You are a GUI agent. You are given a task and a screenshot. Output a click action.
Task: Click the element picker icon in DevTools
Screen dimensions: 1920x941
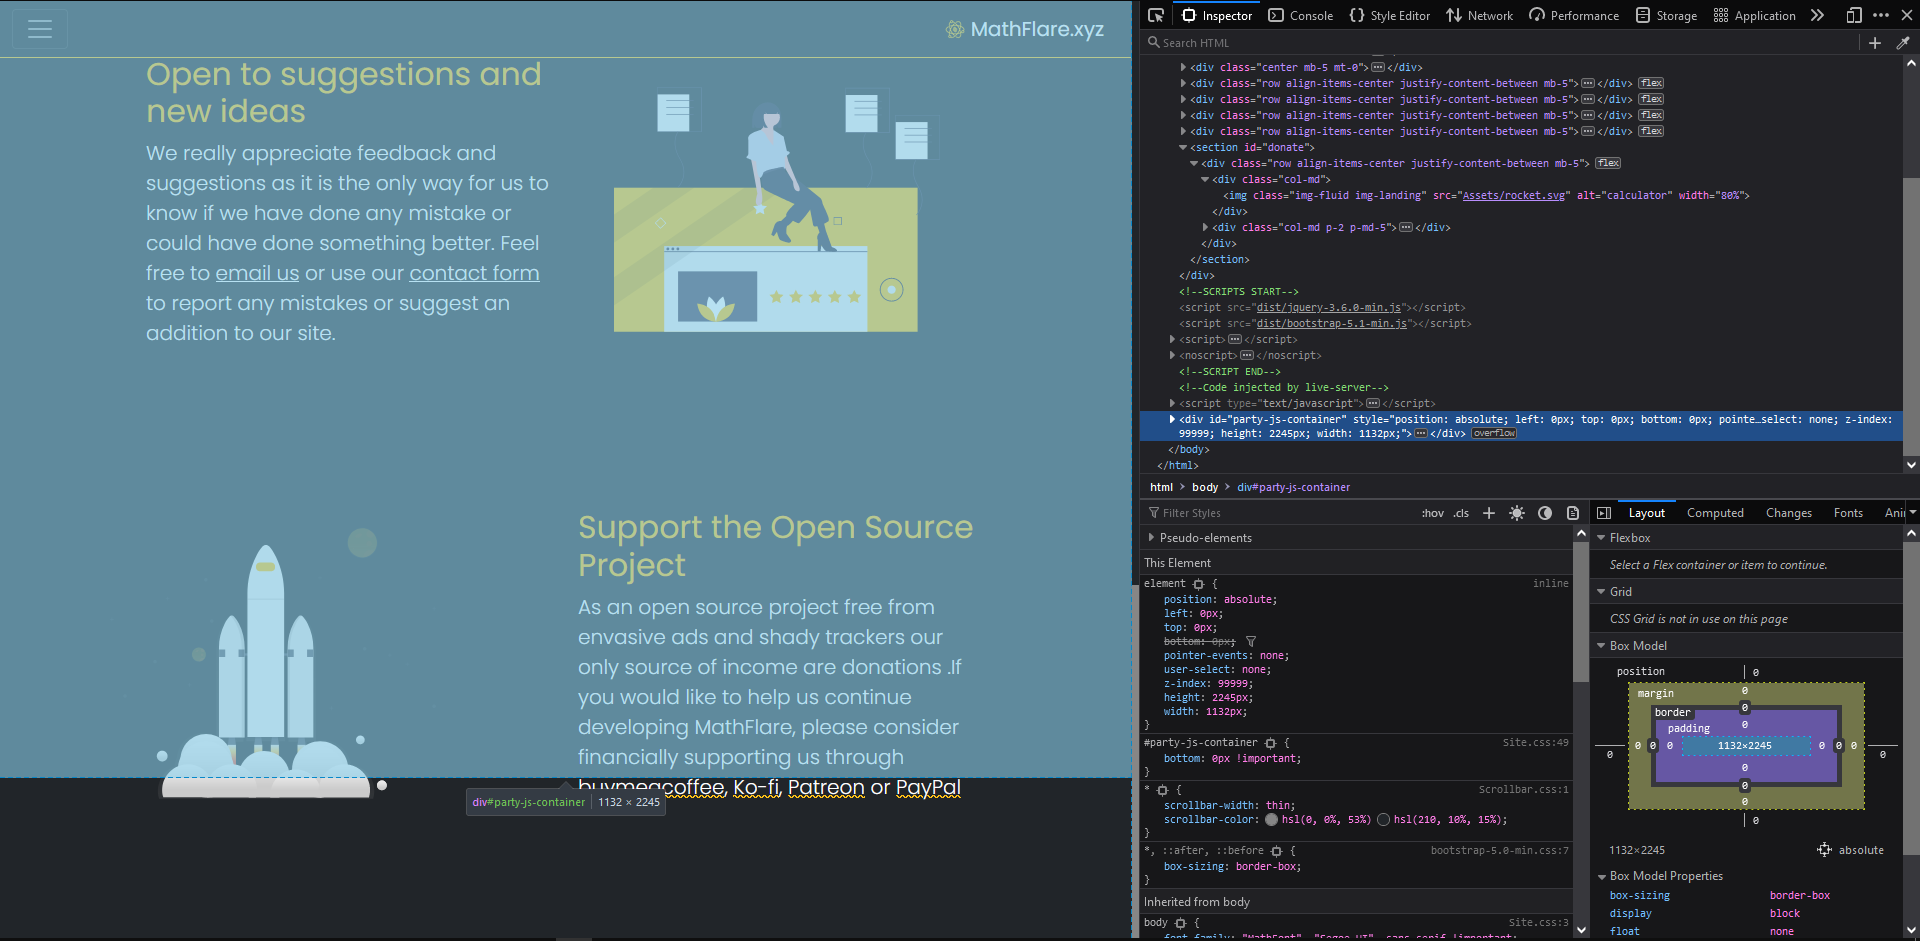coord(1156,15)
